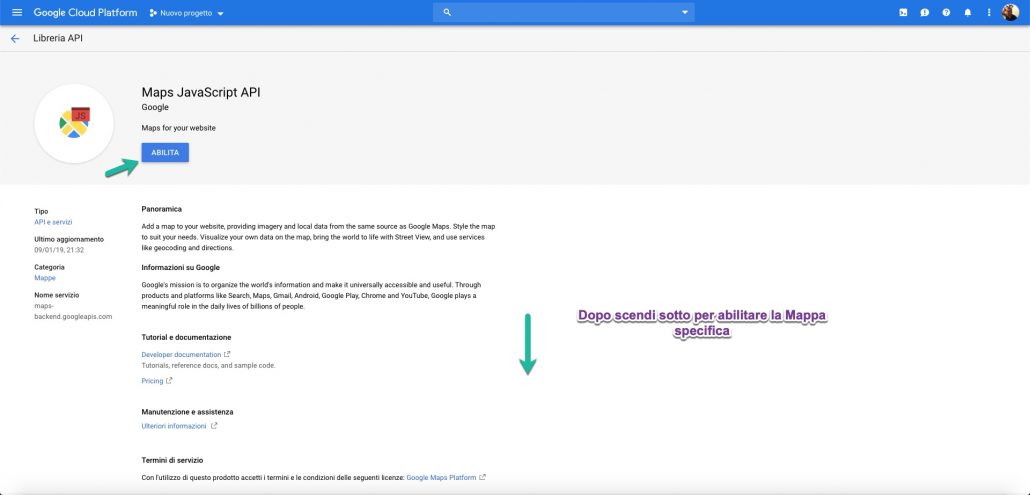Click external icon beside Google Maps Platform

[x=483, y=477]
